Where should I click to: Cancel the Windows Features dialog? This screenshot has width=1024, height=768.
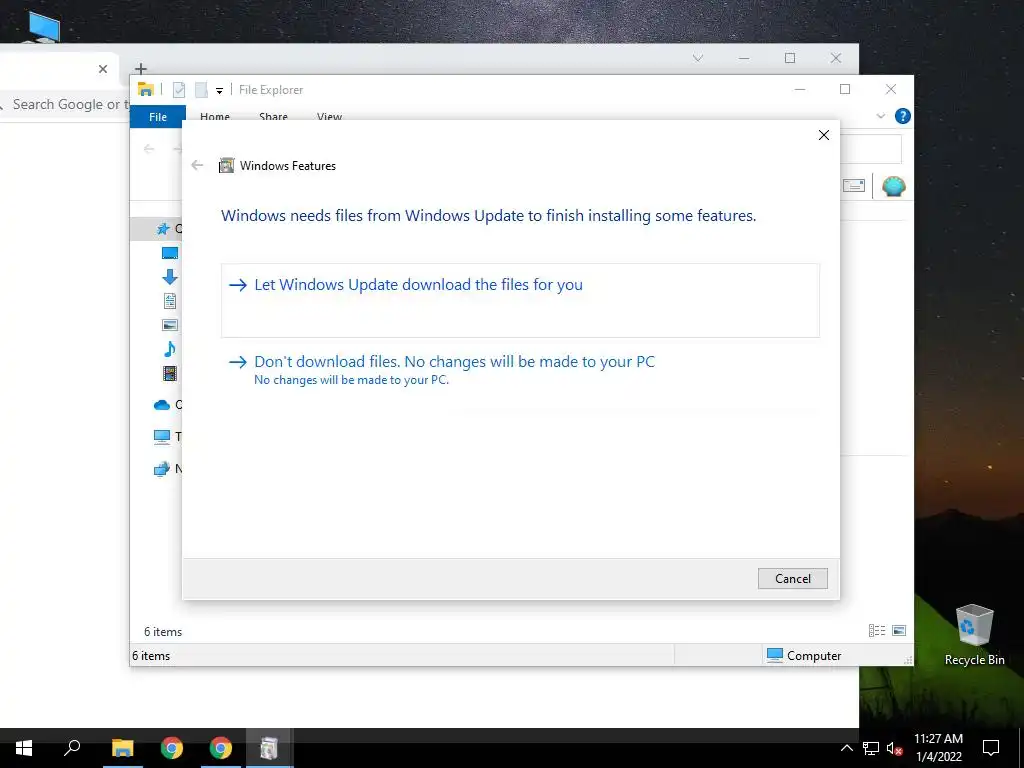pyautogui.click(x=792, y=579)
